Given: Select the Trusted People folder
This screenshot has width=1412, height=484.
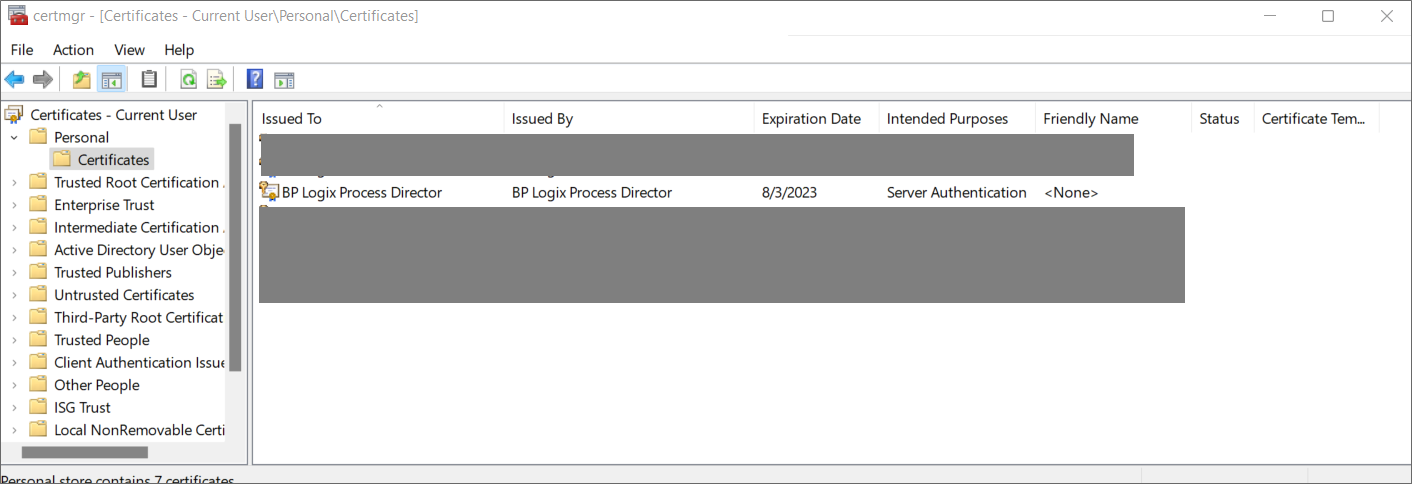Looking at the screenshot, I should tap(101, 340).
